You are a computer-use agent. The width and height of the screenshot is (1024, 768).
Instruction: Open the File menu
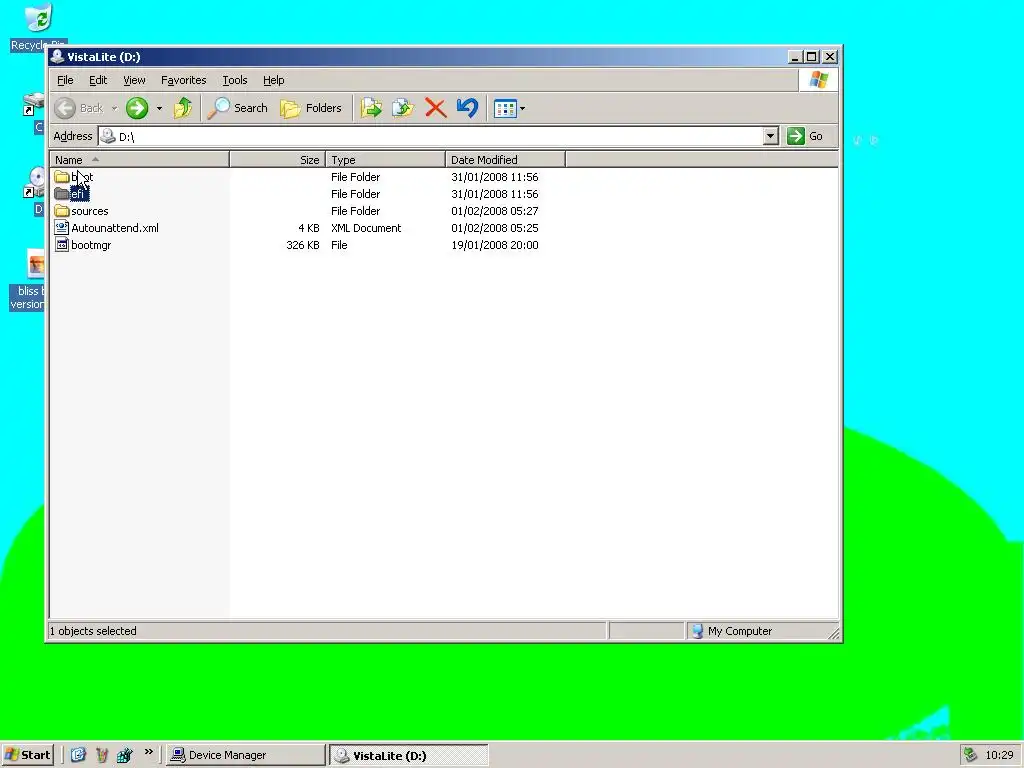pos(65,80)
